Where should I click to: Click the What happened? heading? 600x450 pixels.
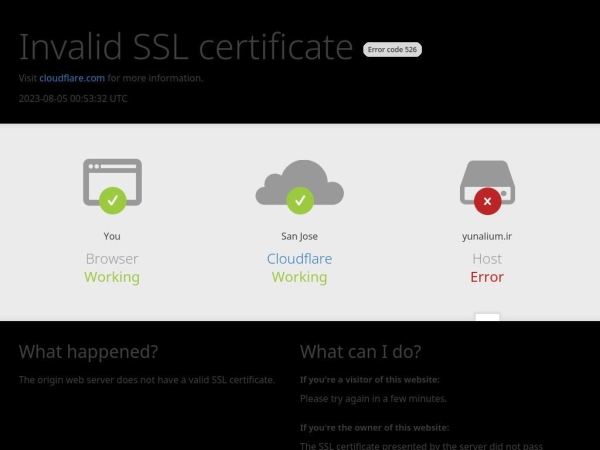(88, 352)
